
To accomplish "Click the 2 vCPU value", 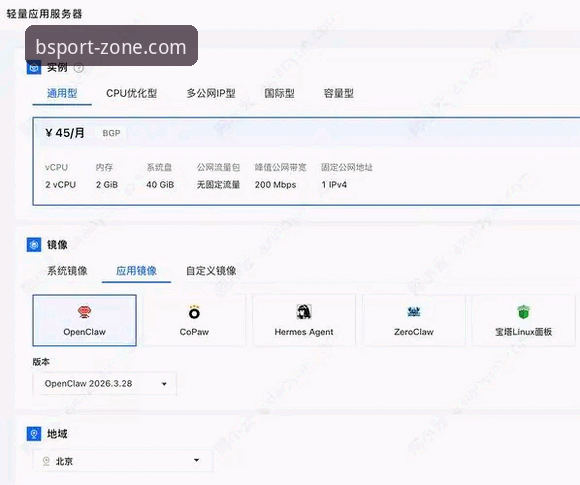I will pos(61,185).
